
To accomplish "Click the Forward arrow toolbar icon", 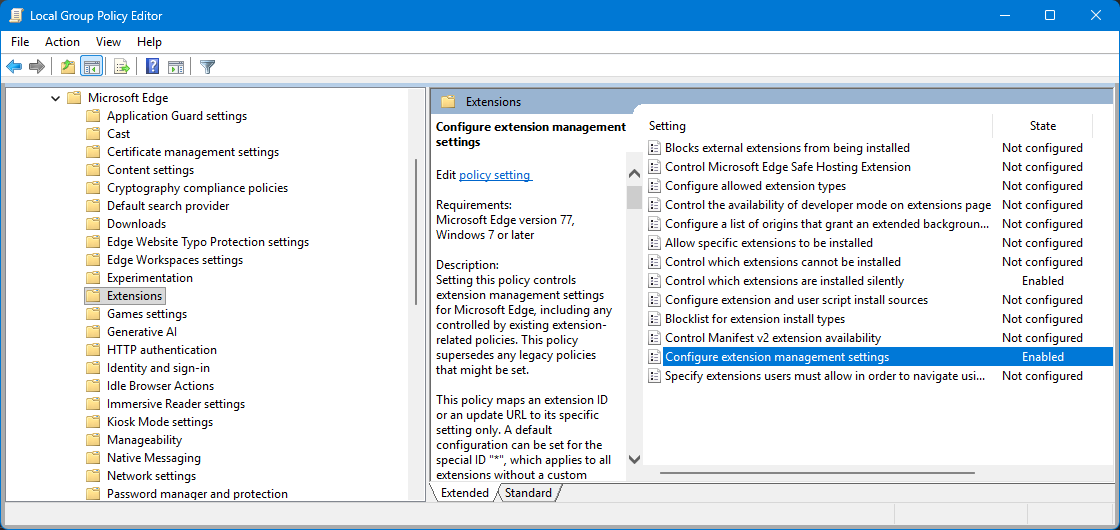I will 36,67.
